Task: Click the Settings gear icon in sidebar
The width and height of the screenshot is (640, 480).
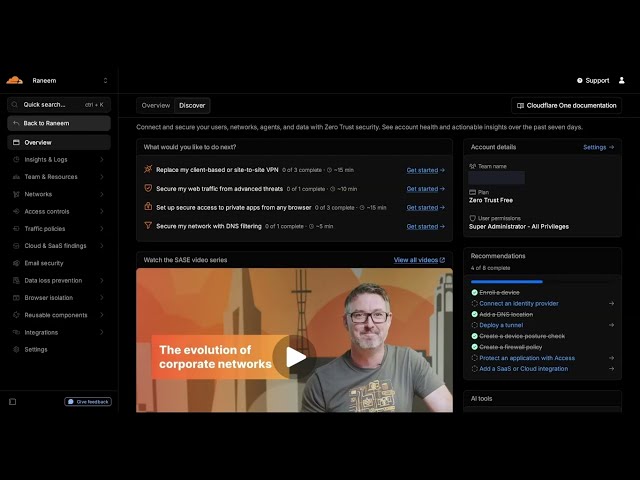Action: point(16,349)
